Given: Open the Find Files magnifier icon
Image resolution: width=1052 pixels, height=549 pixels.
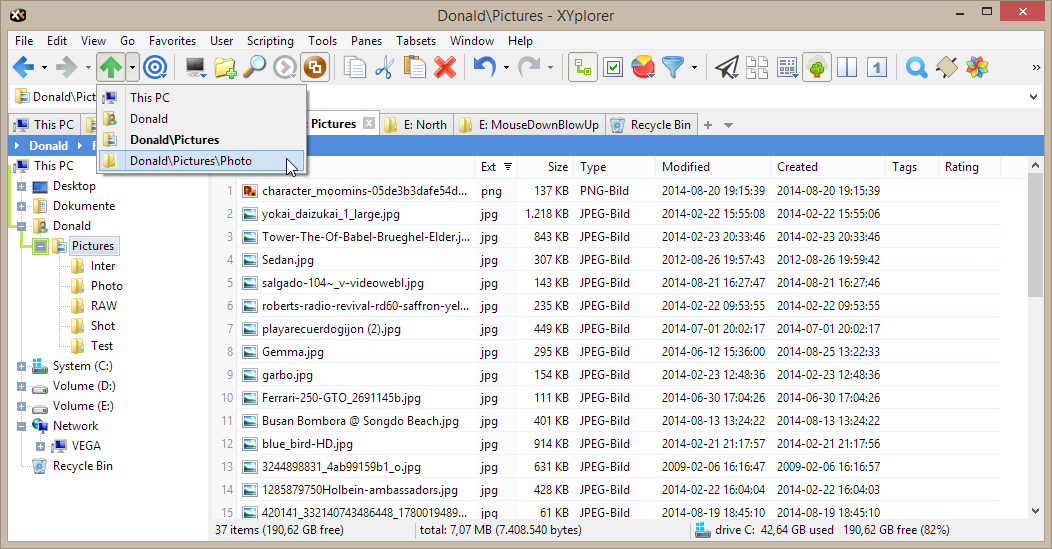Looking at the screenshot, I should point(255,68).
